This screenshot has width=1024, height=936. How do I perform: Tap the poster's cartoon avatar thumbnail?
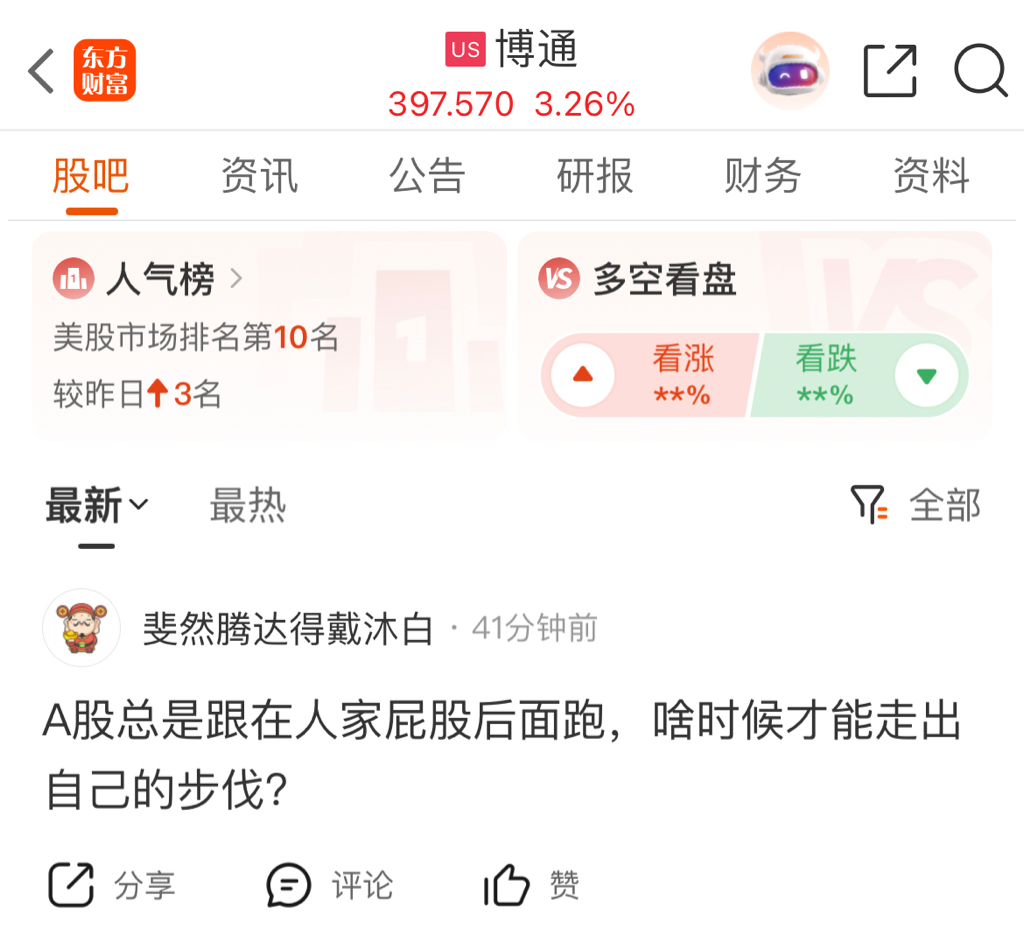pos(82,628)
